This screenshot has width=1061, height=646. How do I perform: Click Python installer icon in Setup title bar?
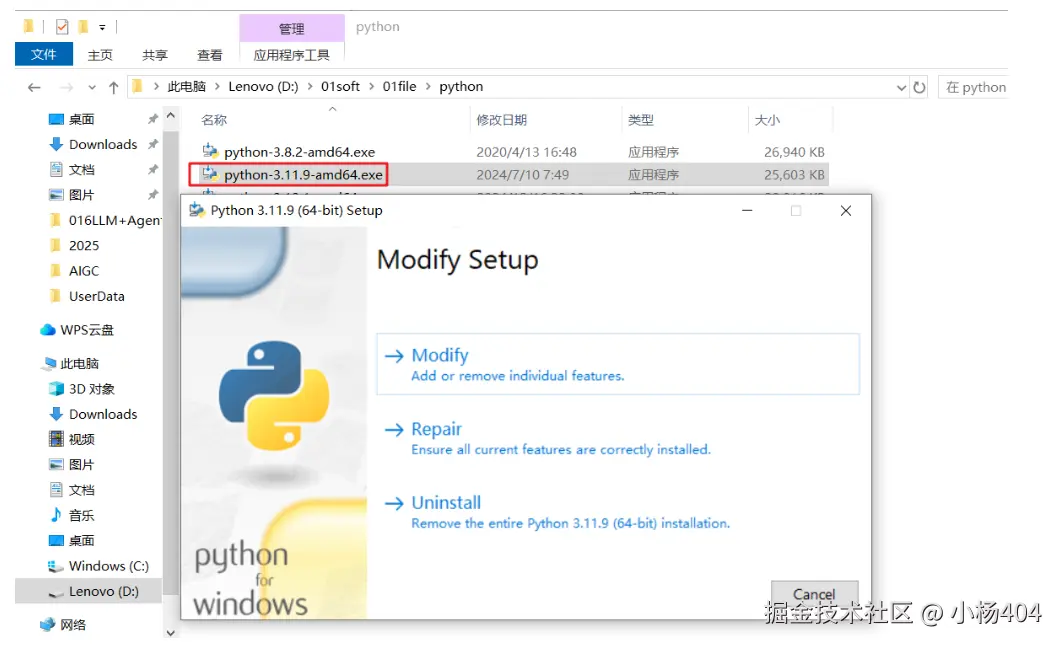point(196,210)
